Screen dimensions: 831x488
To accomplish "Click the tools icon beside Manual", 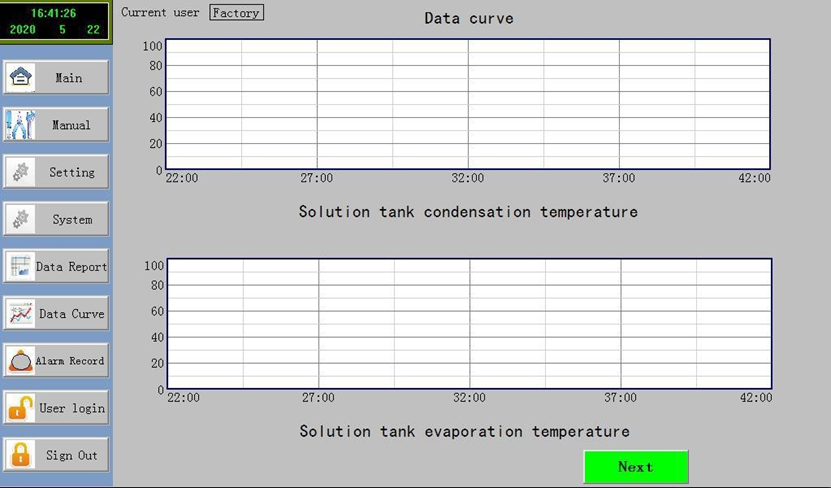I will [20, 125].
